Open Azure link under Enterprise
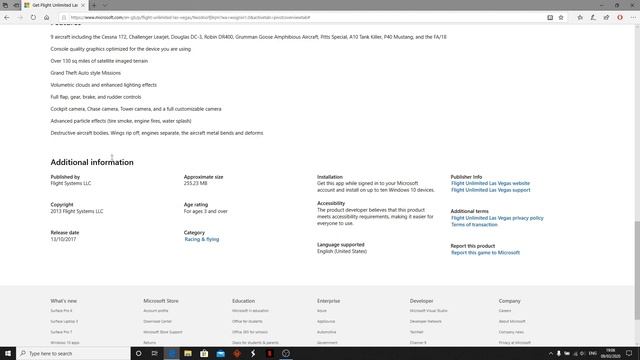640x360 pixels. click(x=322, y=311)
